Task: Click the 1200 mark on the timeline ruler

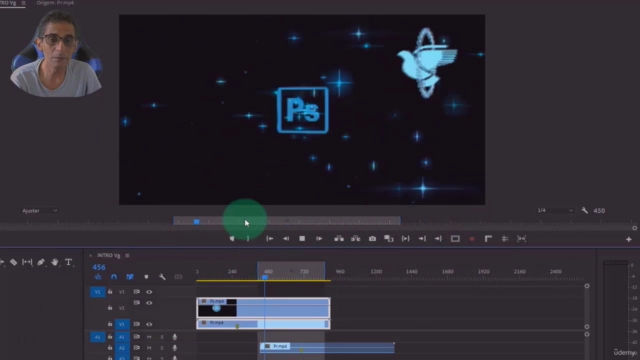Action: pos(376,272)
